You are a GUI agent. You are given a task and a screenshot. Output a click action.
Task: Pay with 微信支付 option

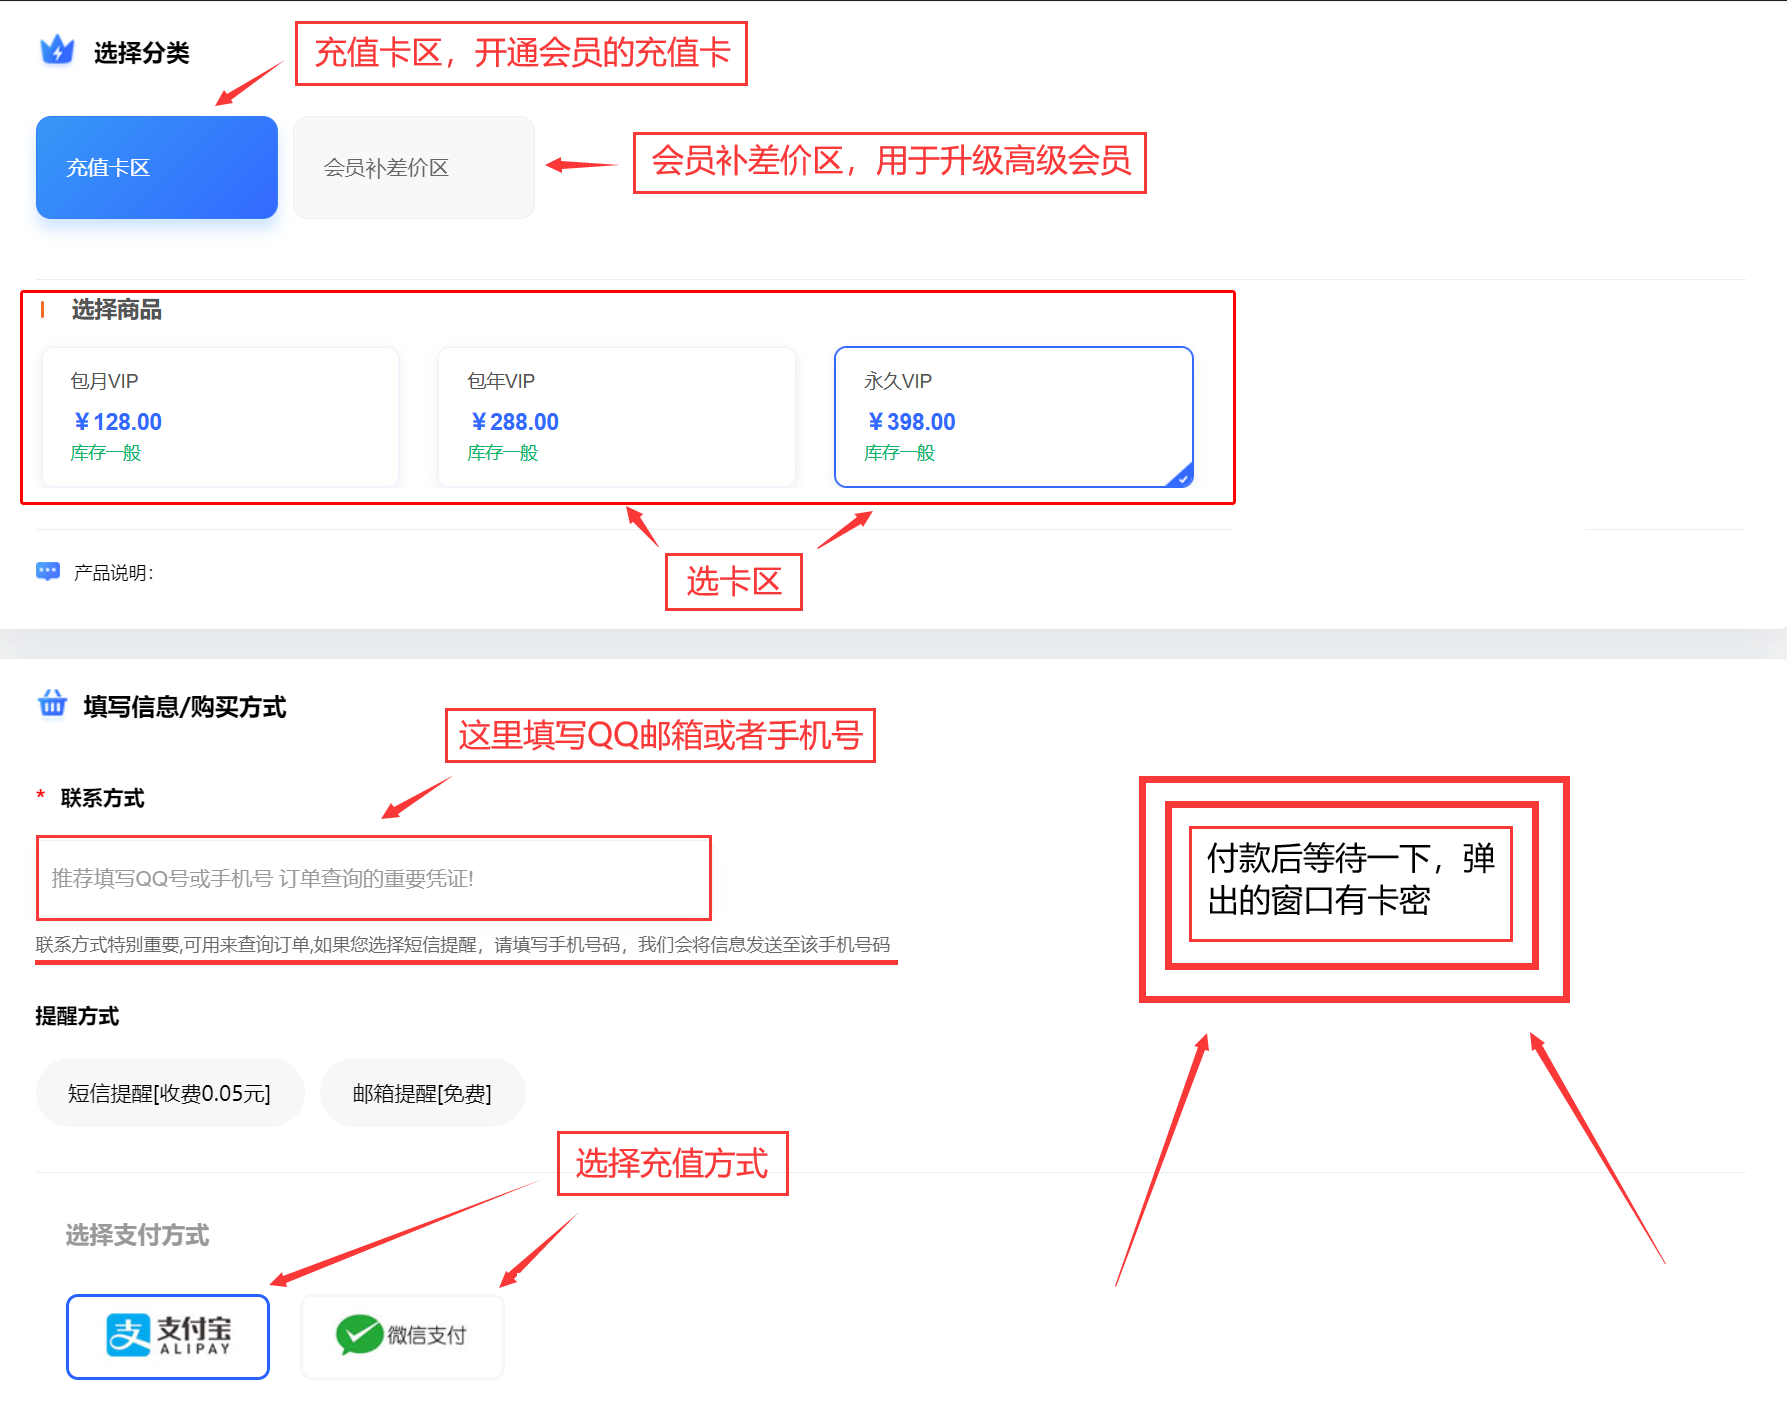[x=403, y=1336]
